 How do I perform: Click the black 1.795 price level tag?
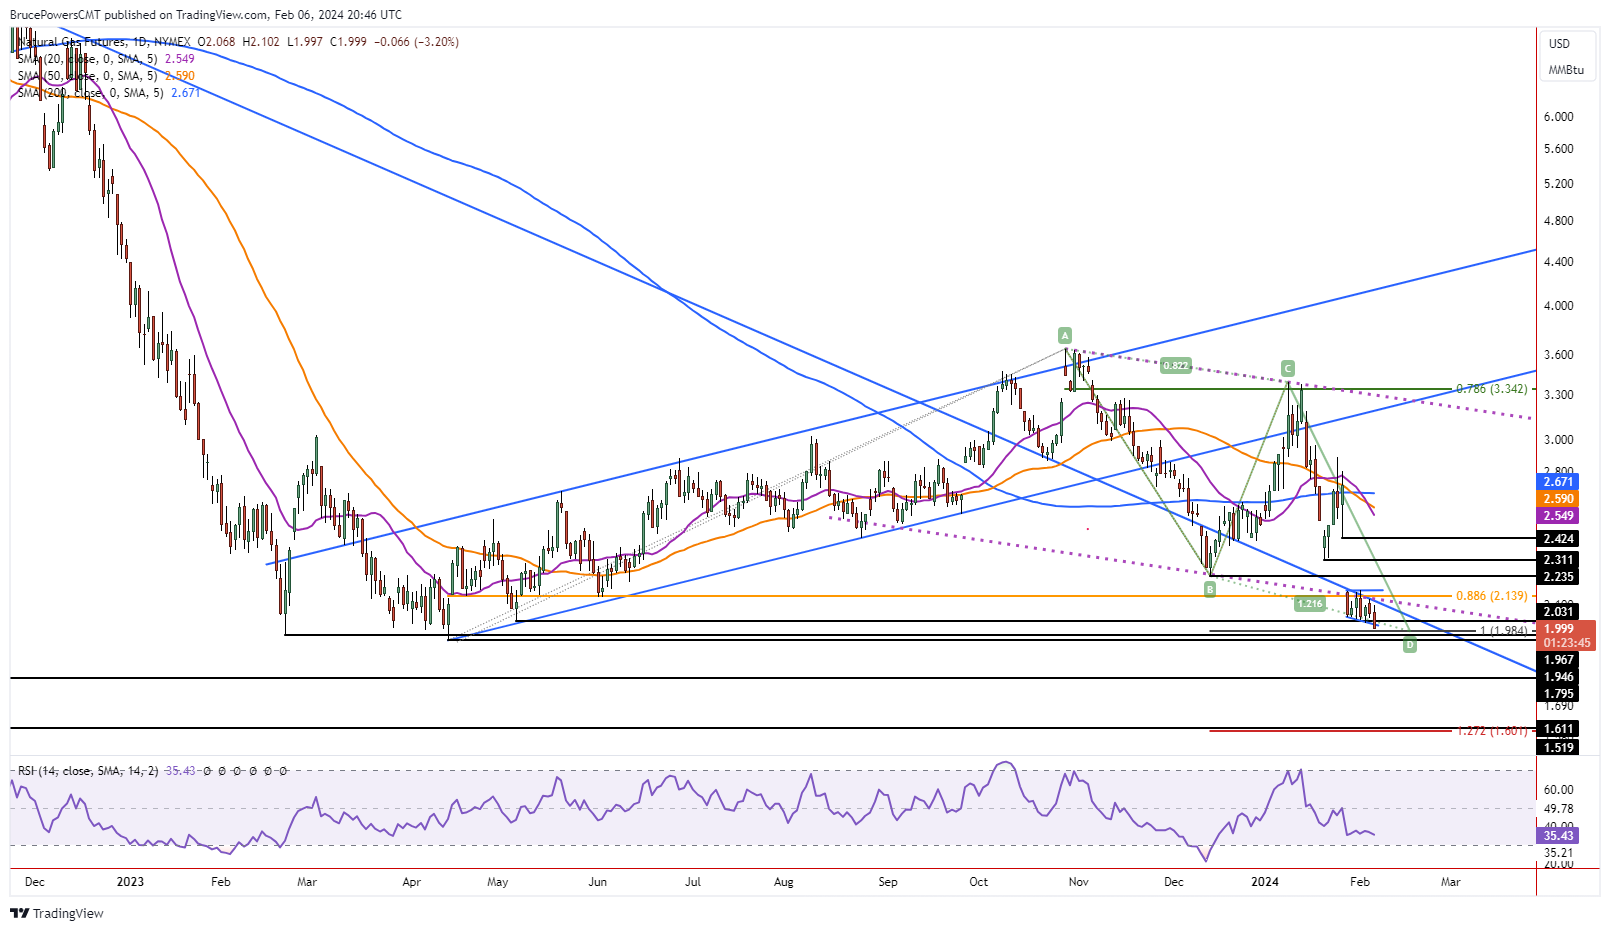[x=1558, y=694]
